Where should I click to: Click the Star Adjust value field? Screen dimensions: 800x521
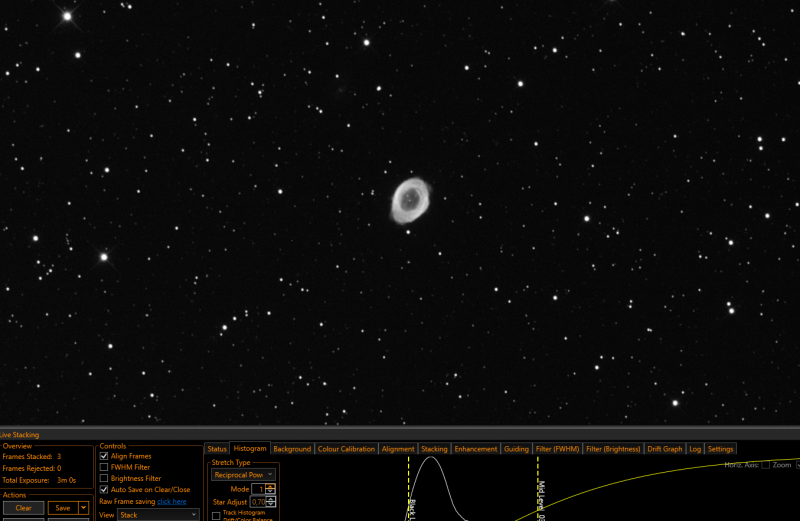tap(258, 502)
